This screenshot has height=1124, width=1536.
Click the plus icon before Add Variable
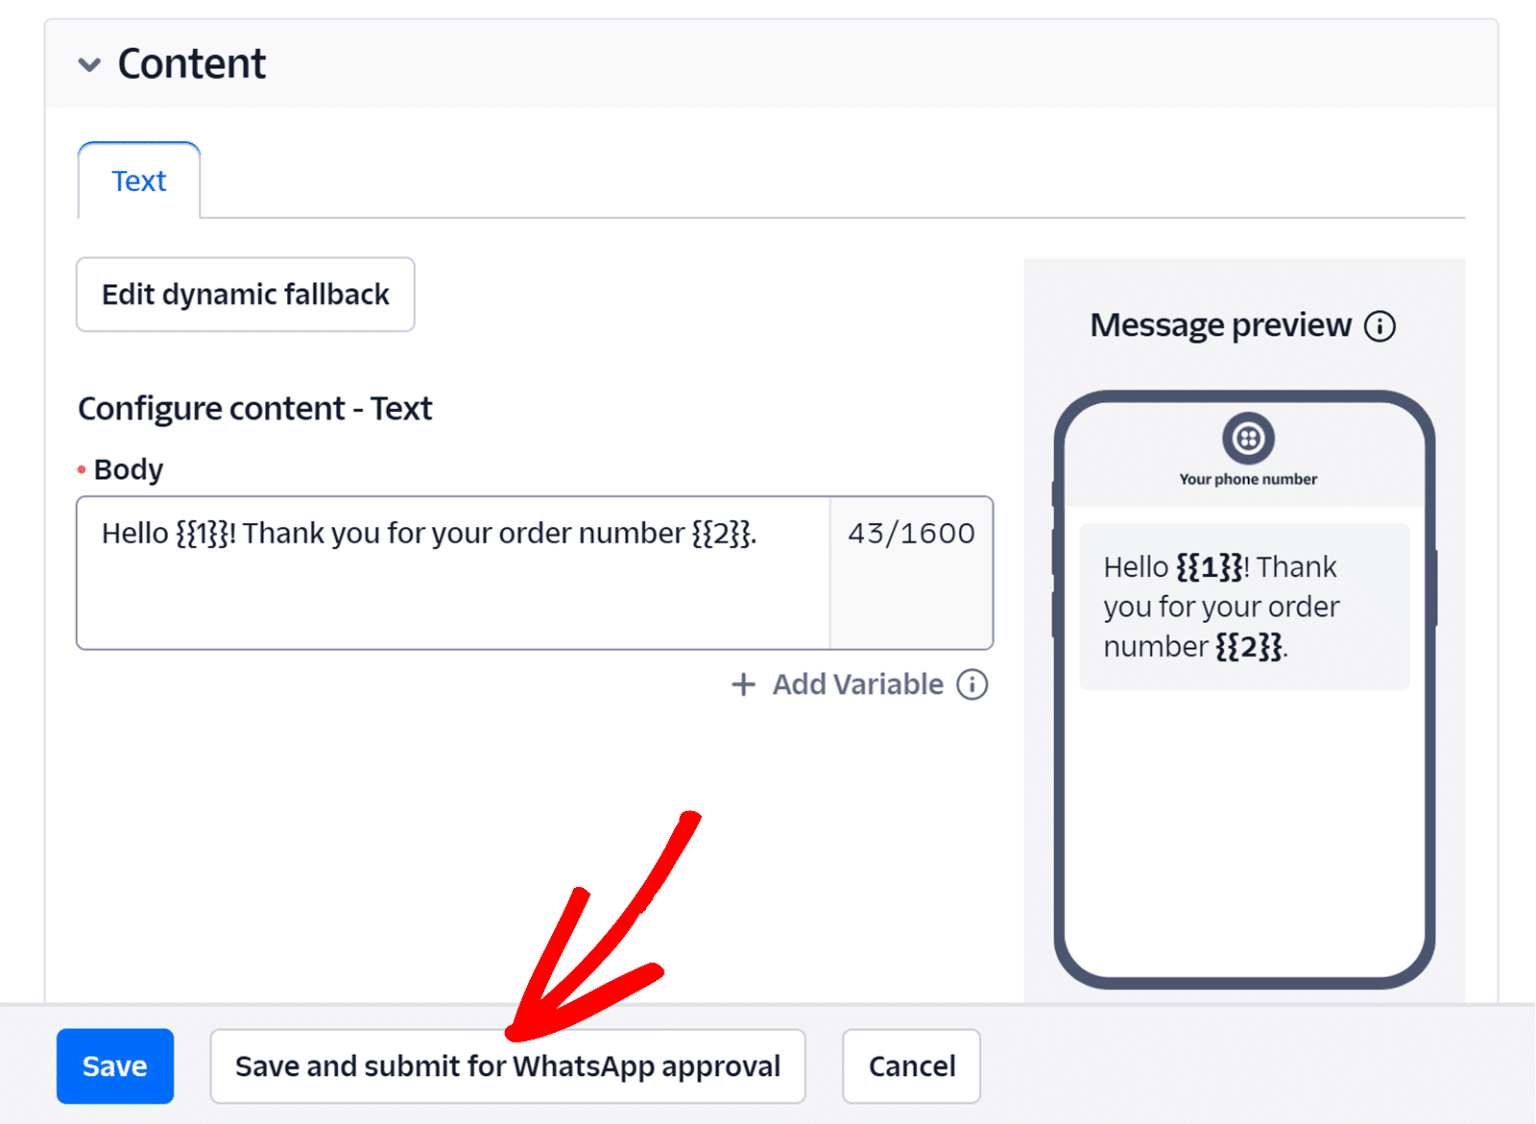[x=744, y=684]
